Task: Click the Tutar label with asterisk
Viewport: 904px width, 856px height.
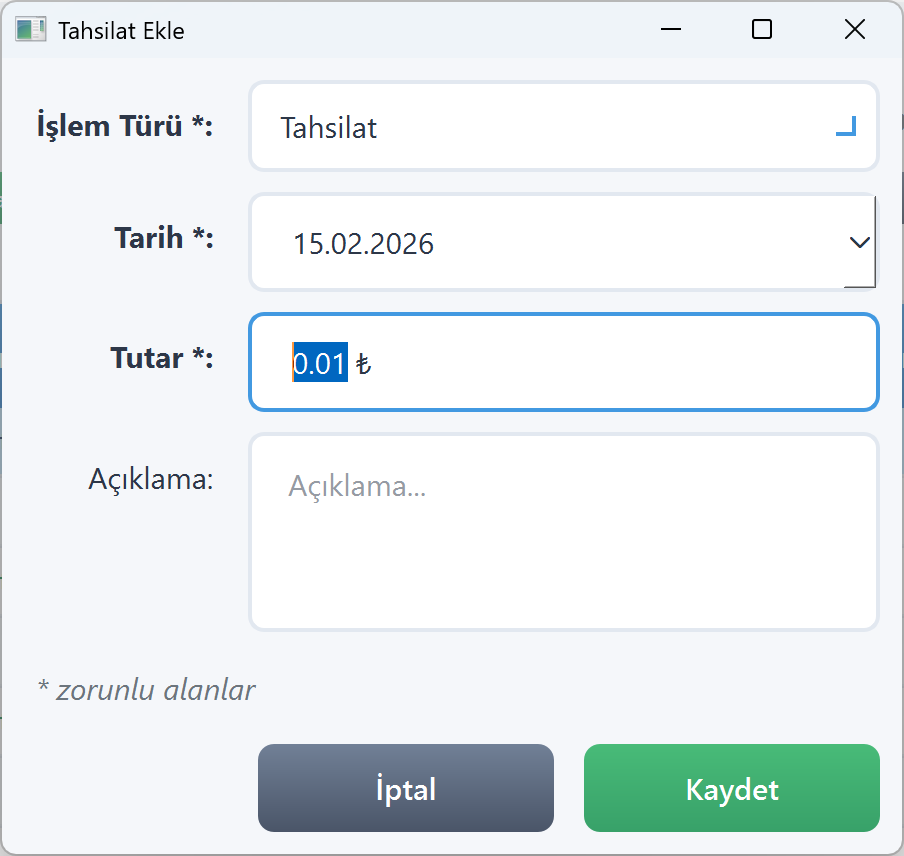Action: [x=162, y=359]
